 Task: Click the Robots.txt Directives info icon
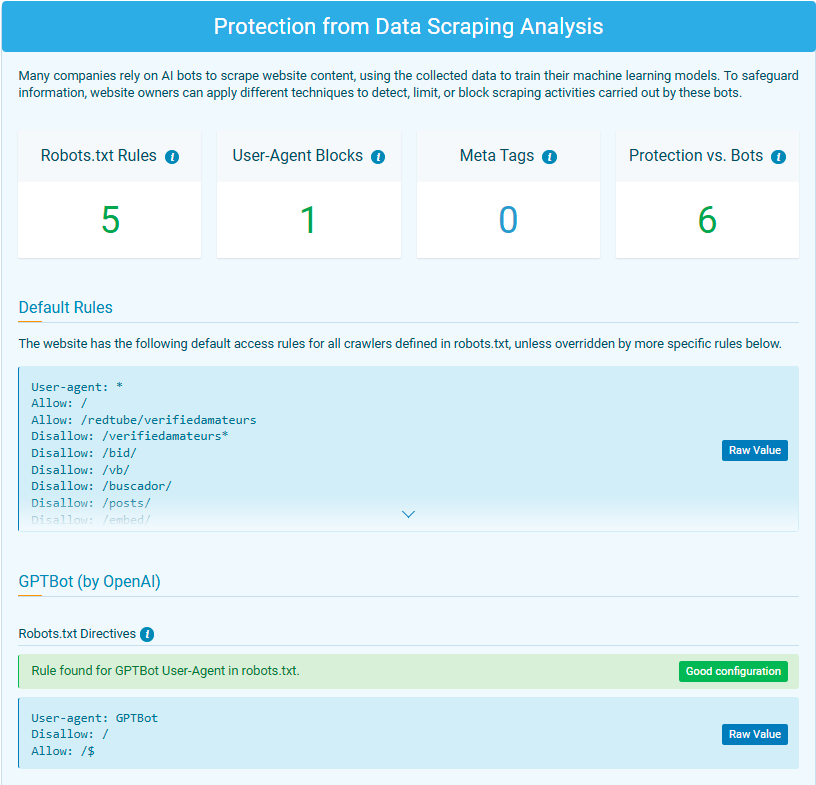(147, 634)
